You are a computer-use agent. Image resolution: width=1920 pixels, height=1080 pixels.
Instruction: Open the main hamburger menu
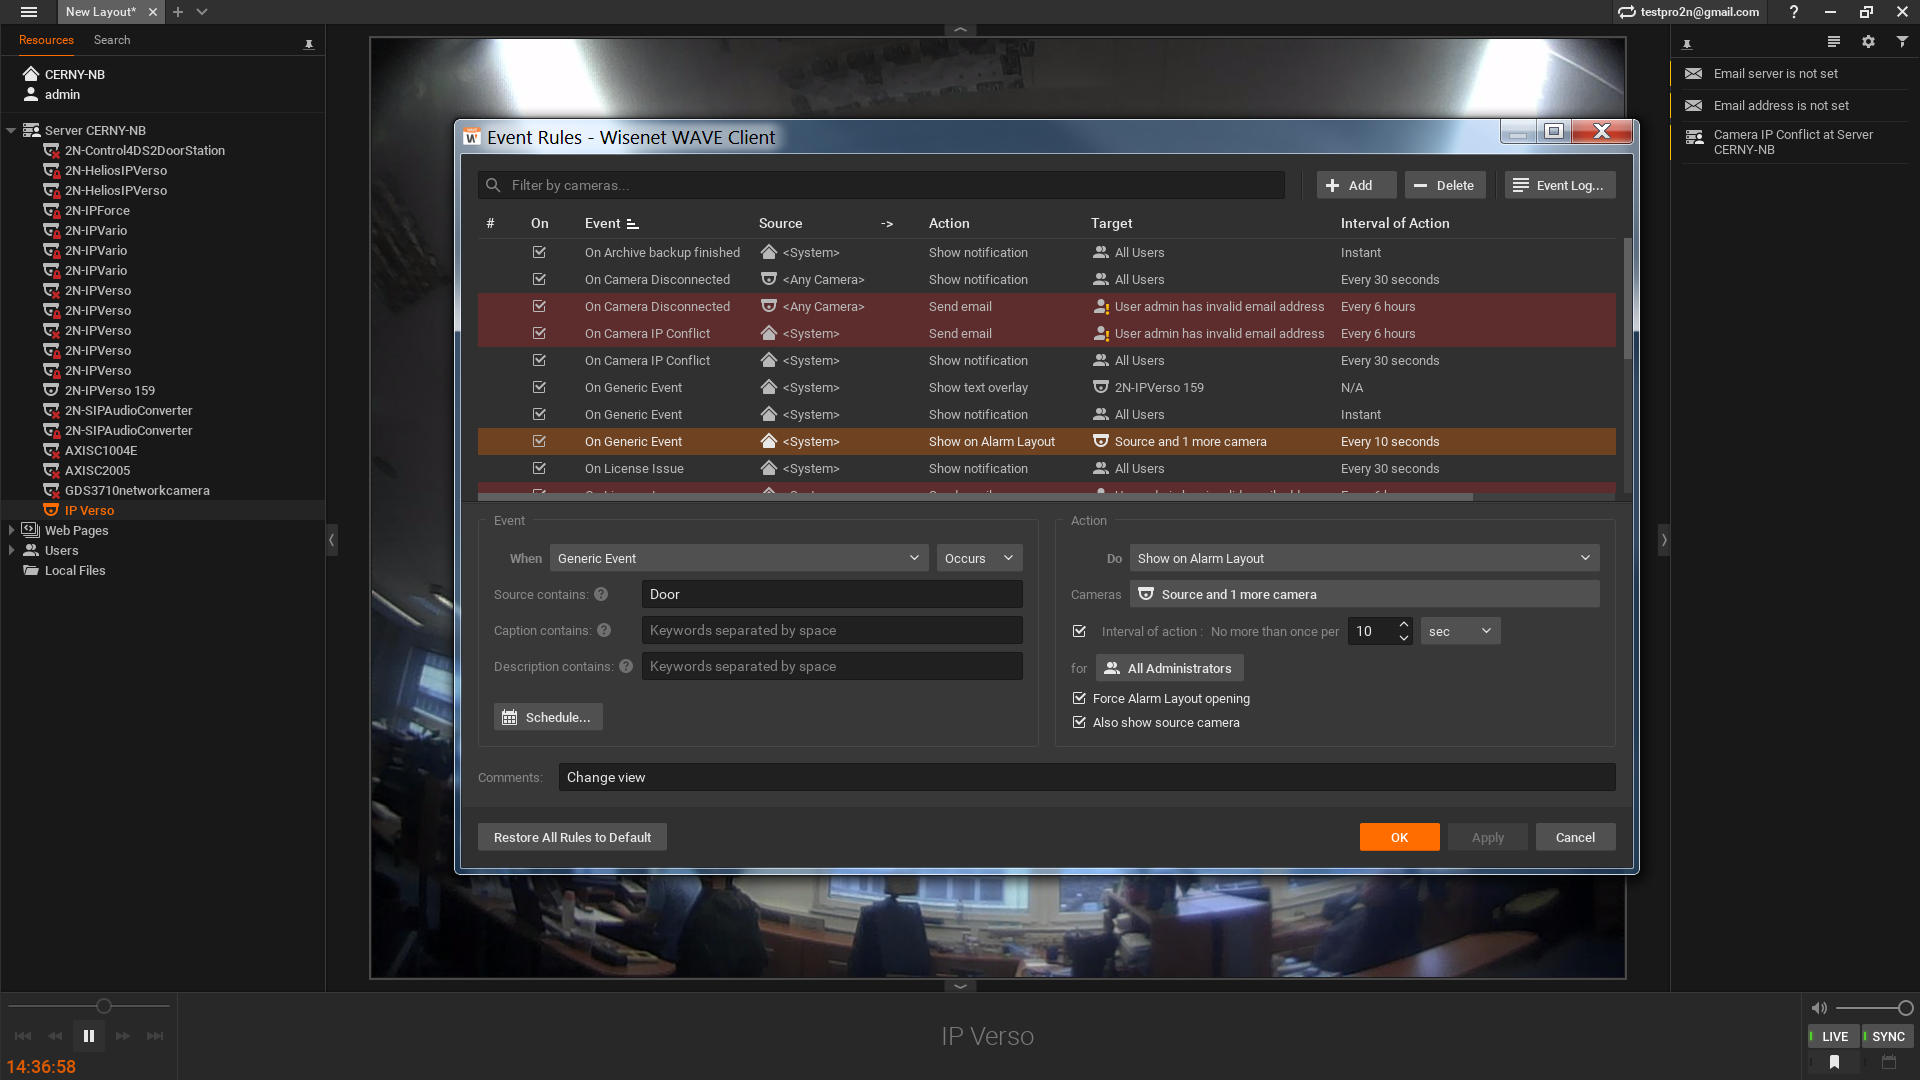click(x=29, y=12)
